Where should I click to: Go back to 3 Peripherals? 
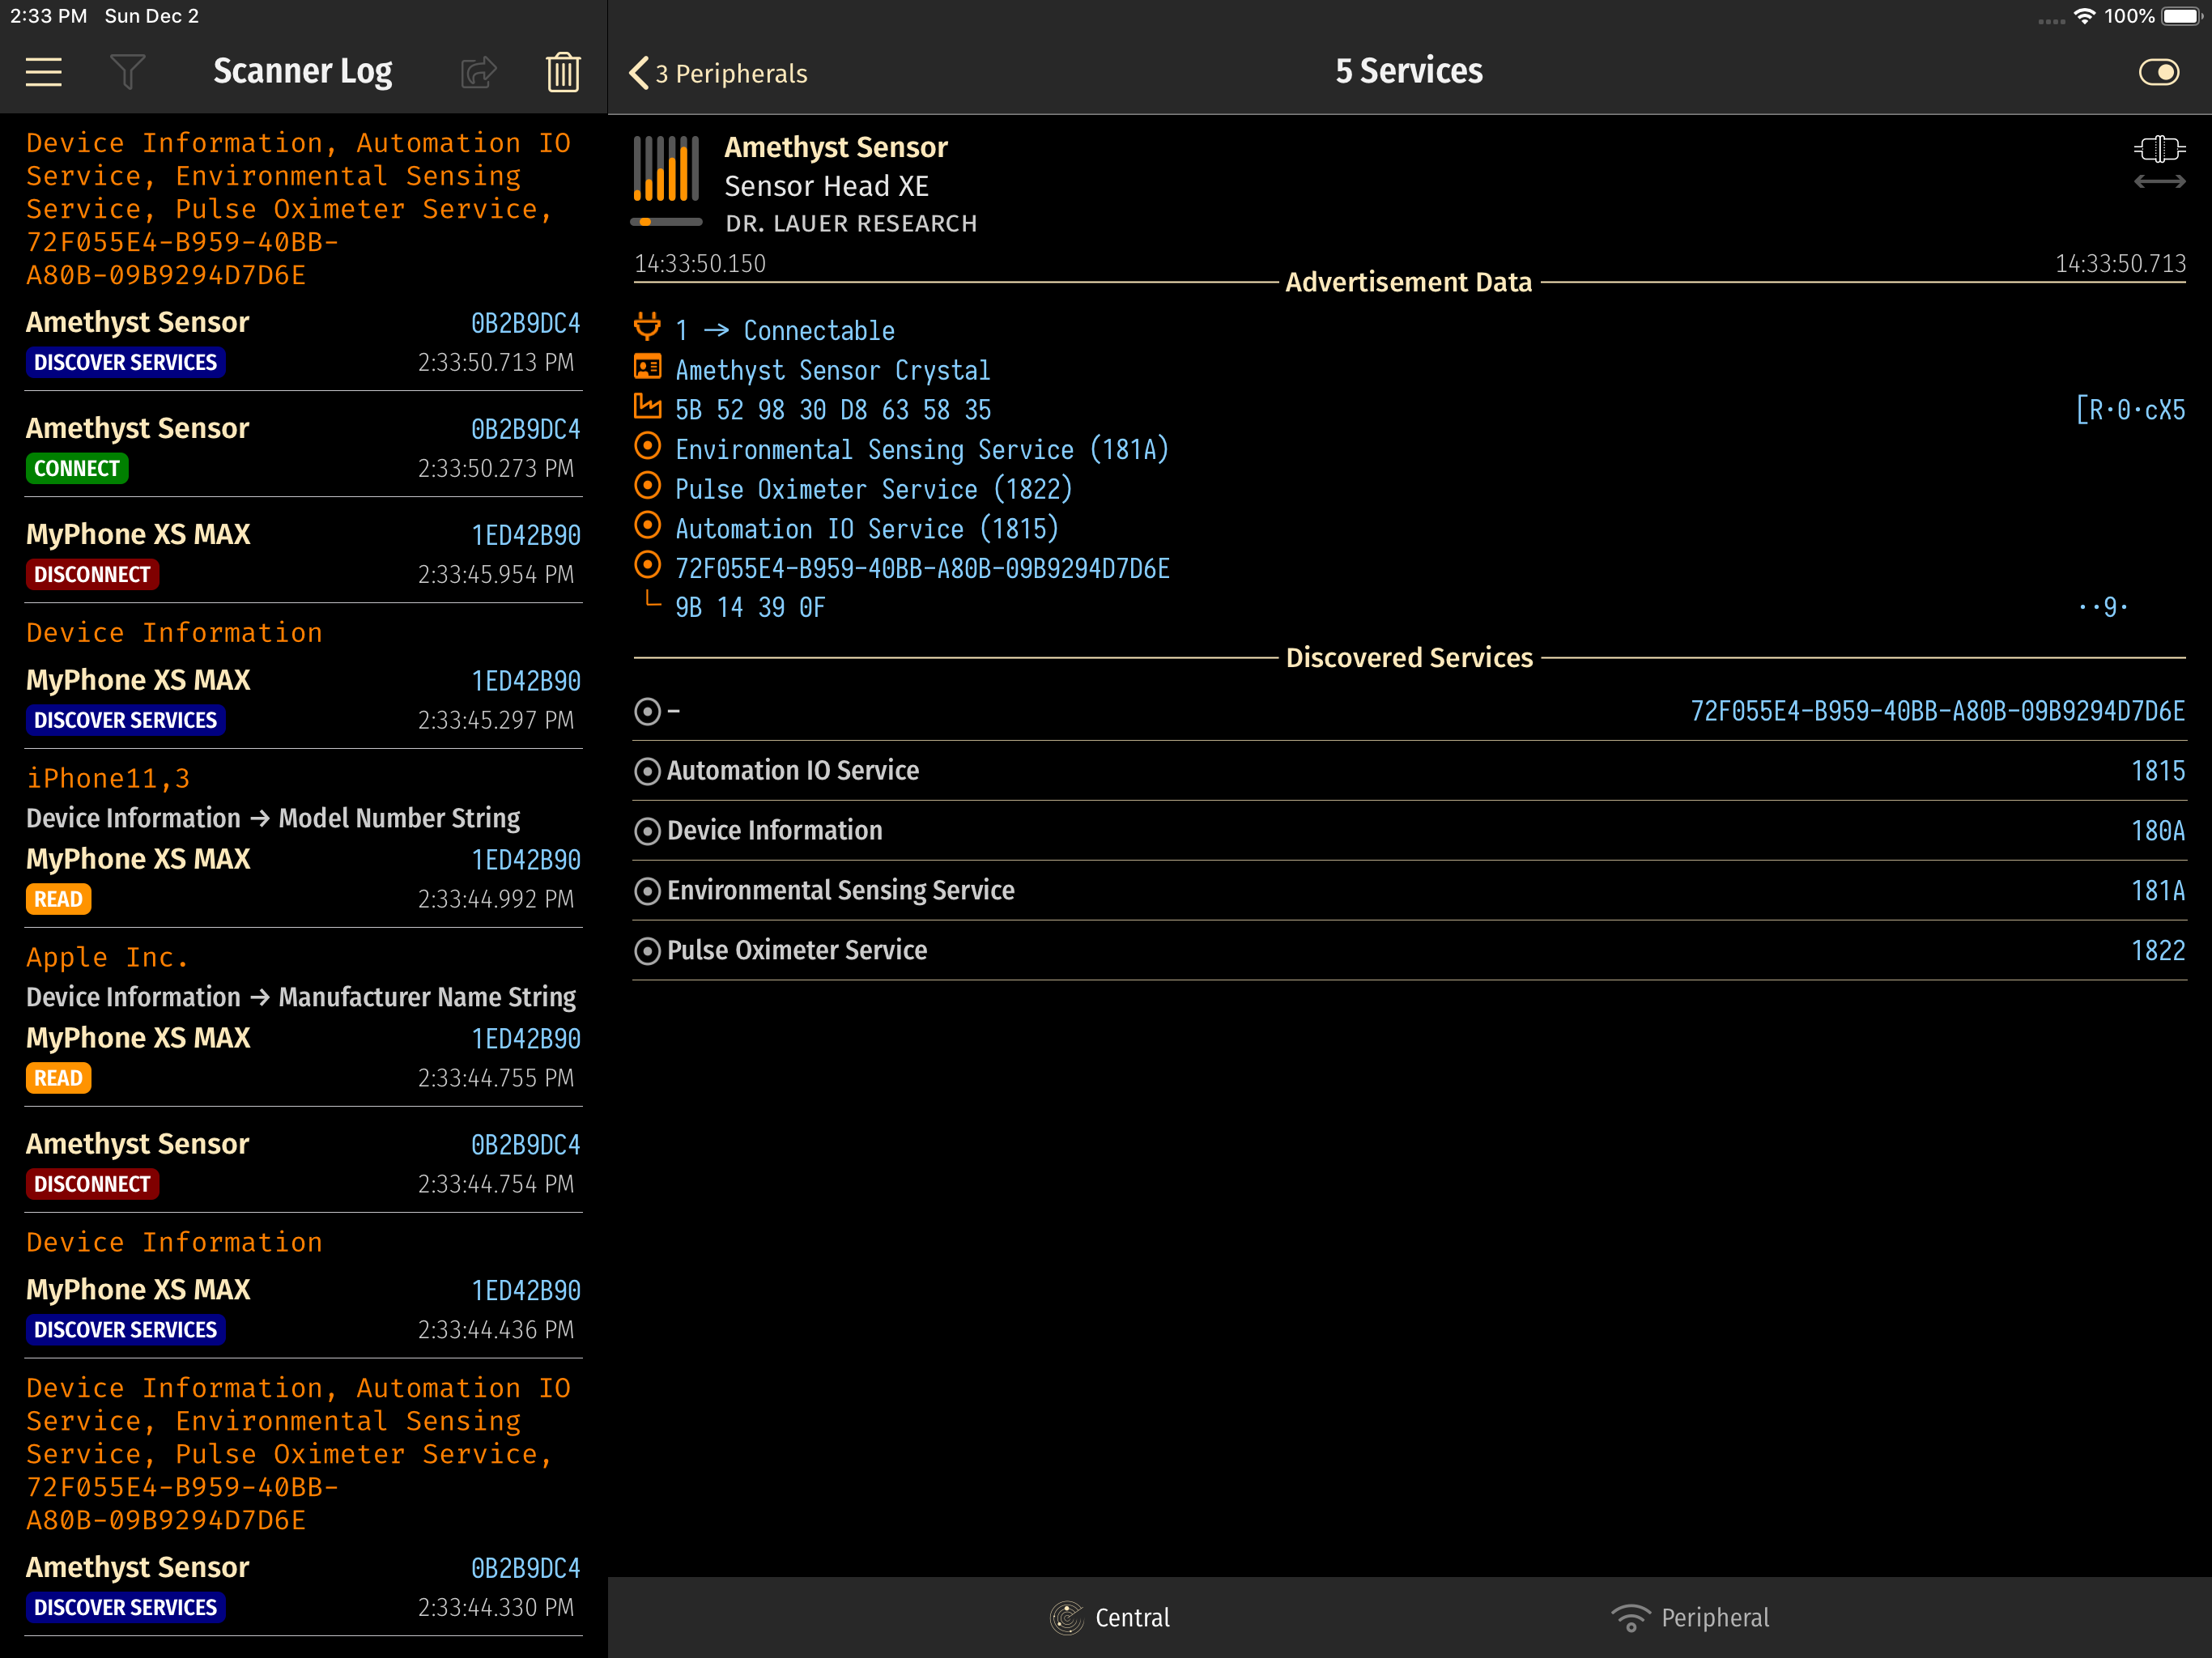(x=718, y=73)
